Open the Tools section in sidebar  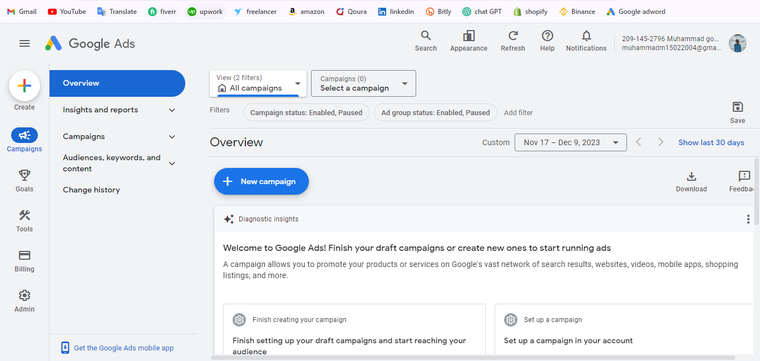coord(24,220)
